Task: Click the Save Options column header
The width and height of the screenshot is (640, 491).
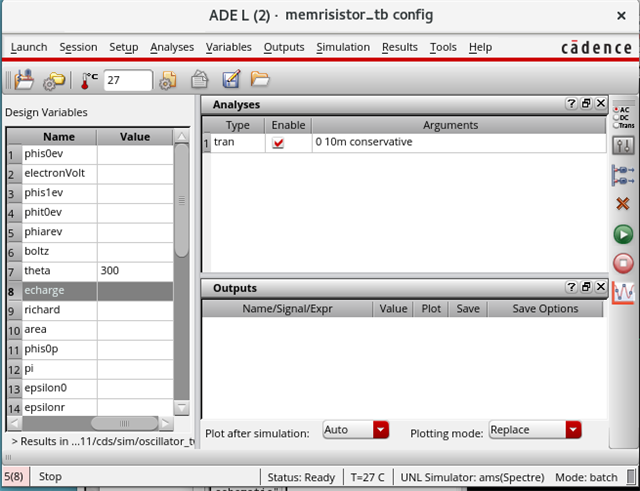Action: pyautogui.click(x=545, y=309)
